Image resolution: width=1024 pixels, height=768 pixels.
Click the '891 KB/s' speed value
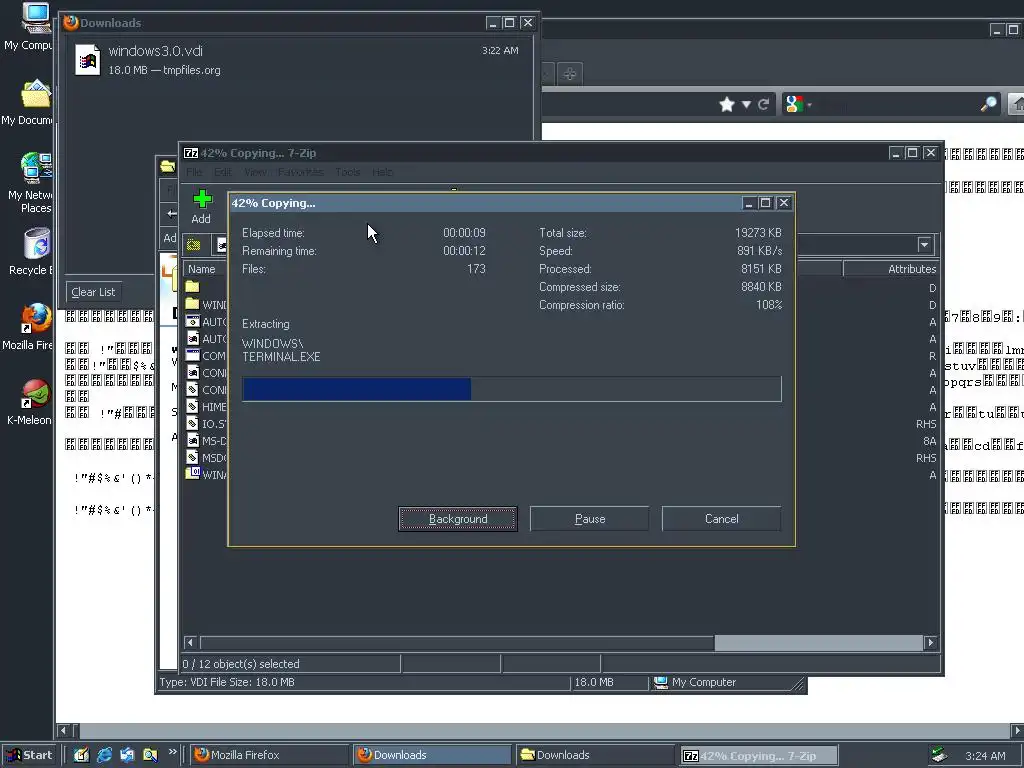[760, 251]
